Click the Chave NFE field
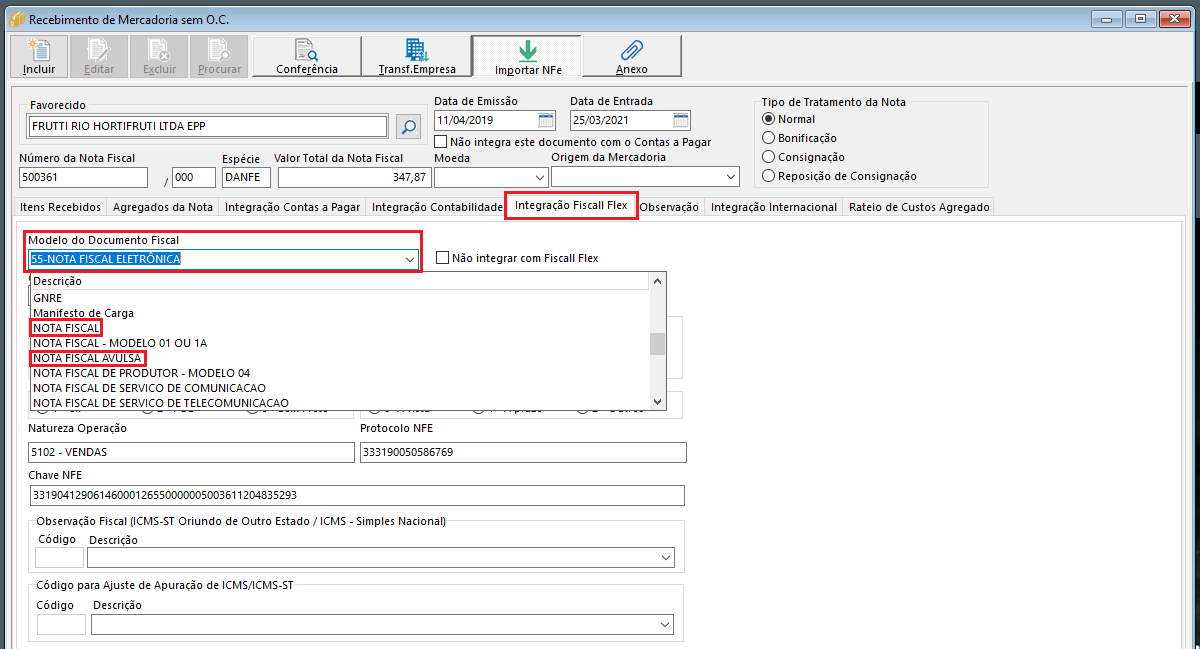Image resolution: width=1200 pixels, height=649 pixels. (357, 495)
